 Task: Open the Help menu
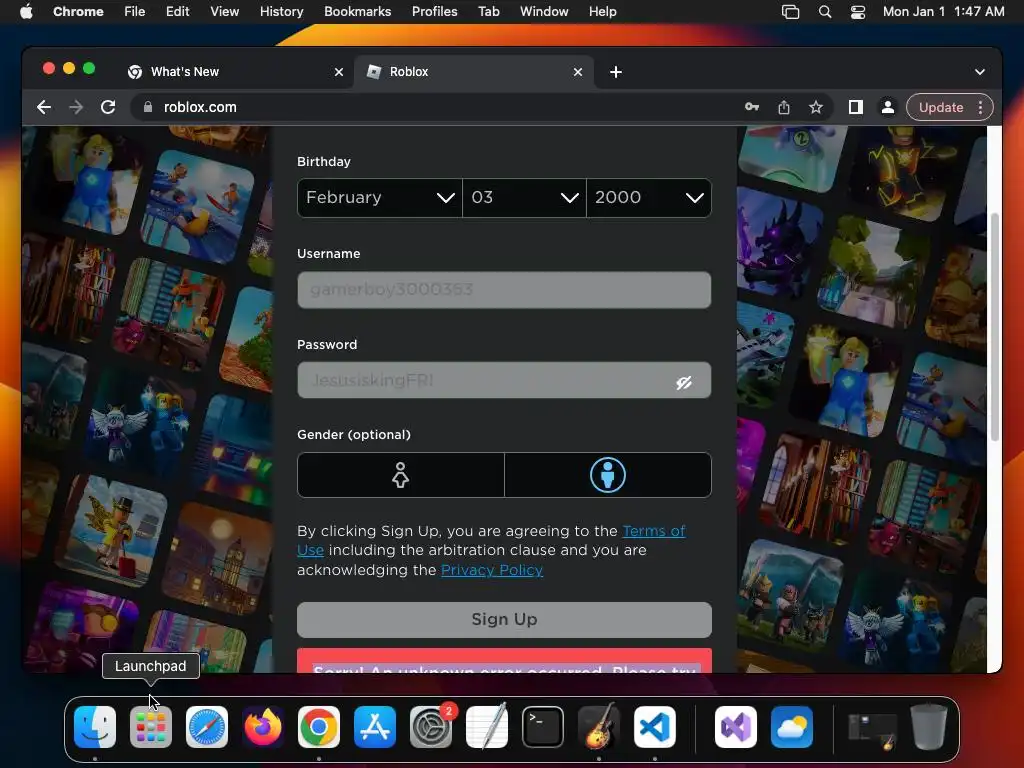click(602, 12)
